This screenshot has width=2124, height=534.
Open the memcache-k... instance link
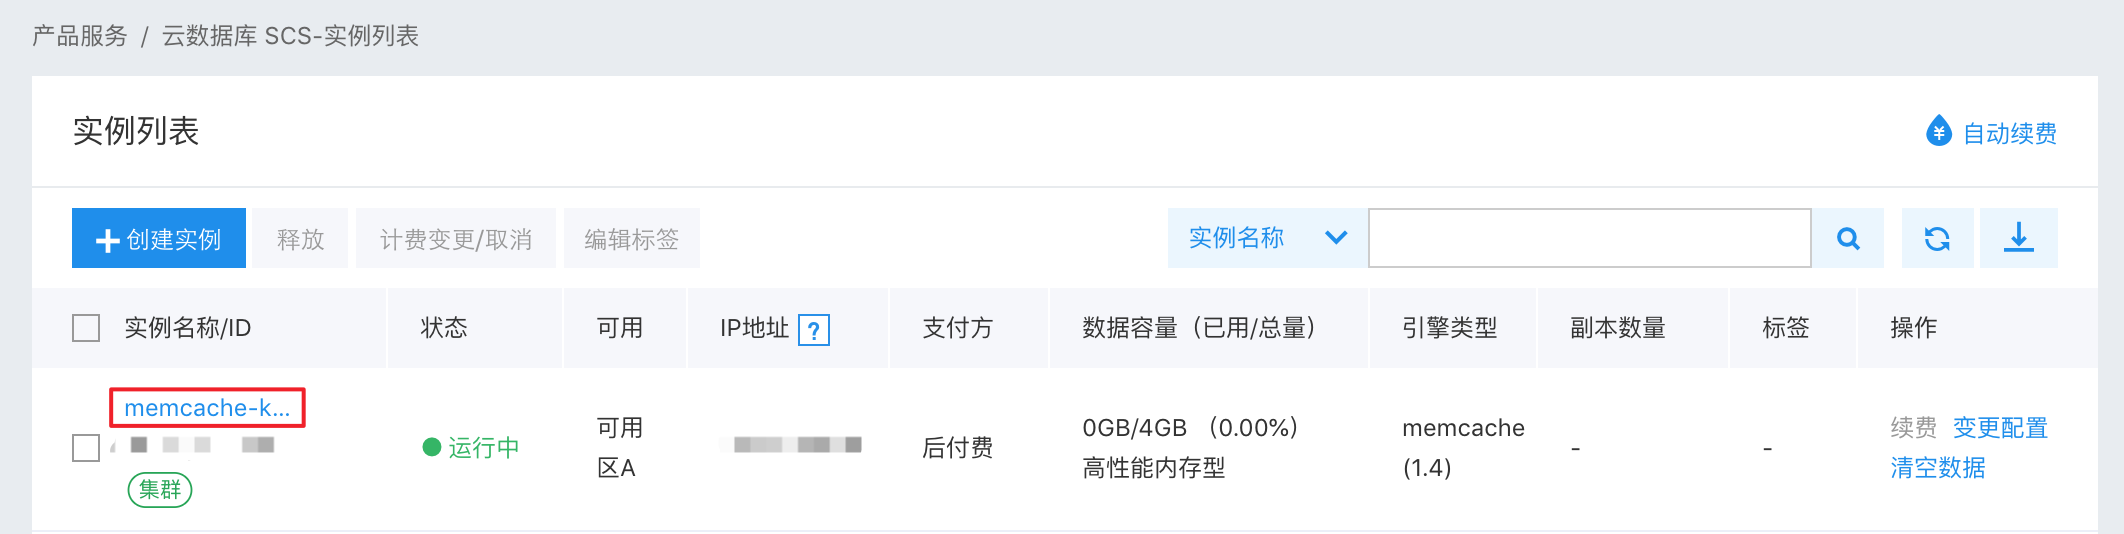click(207, 408)
